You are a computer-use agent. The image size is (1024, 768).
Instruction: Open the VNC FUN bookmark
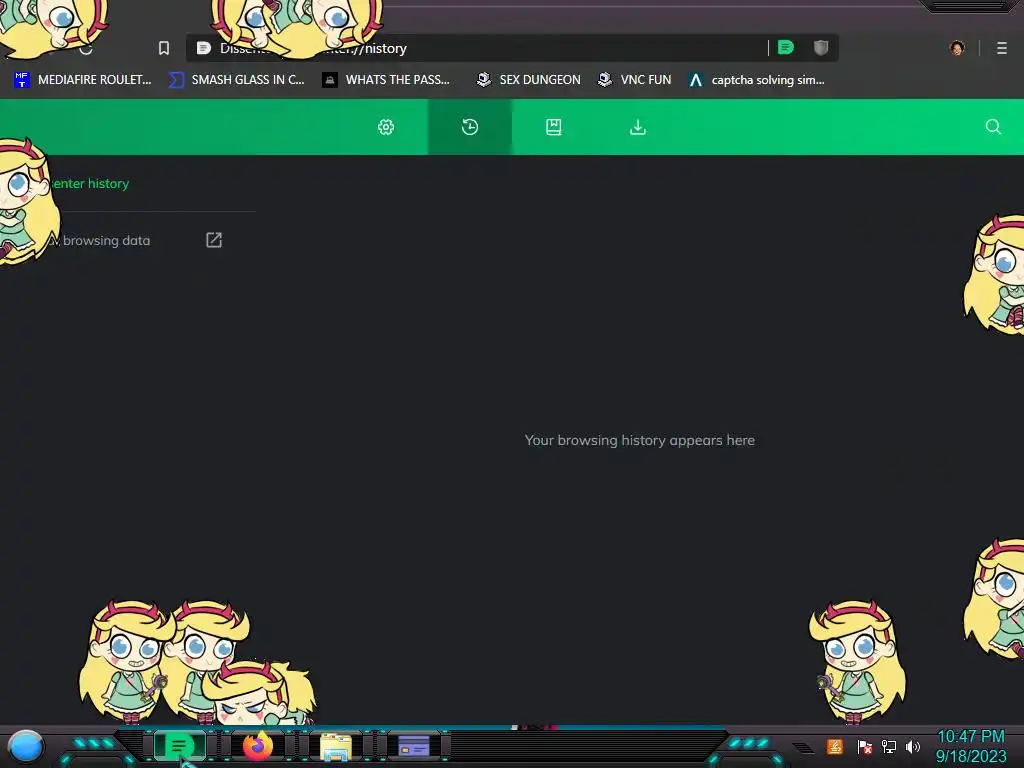pos(634,80)
